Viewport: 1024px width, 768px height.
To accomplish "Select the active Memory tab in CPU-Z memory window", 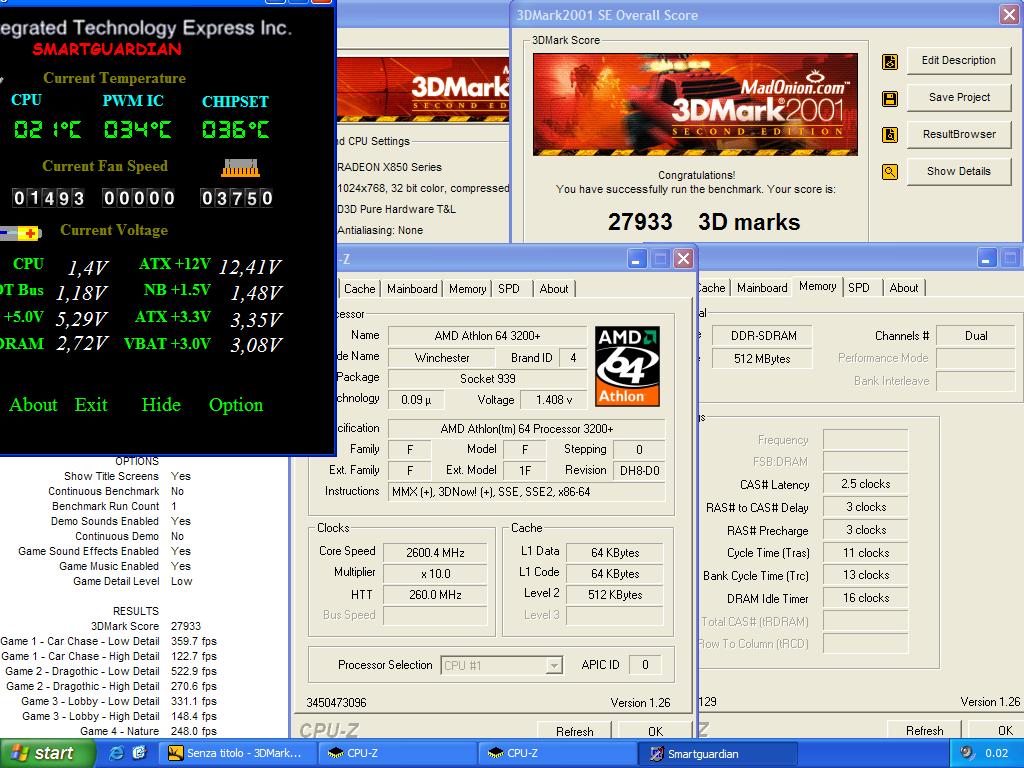I will (x=818, y=287).
